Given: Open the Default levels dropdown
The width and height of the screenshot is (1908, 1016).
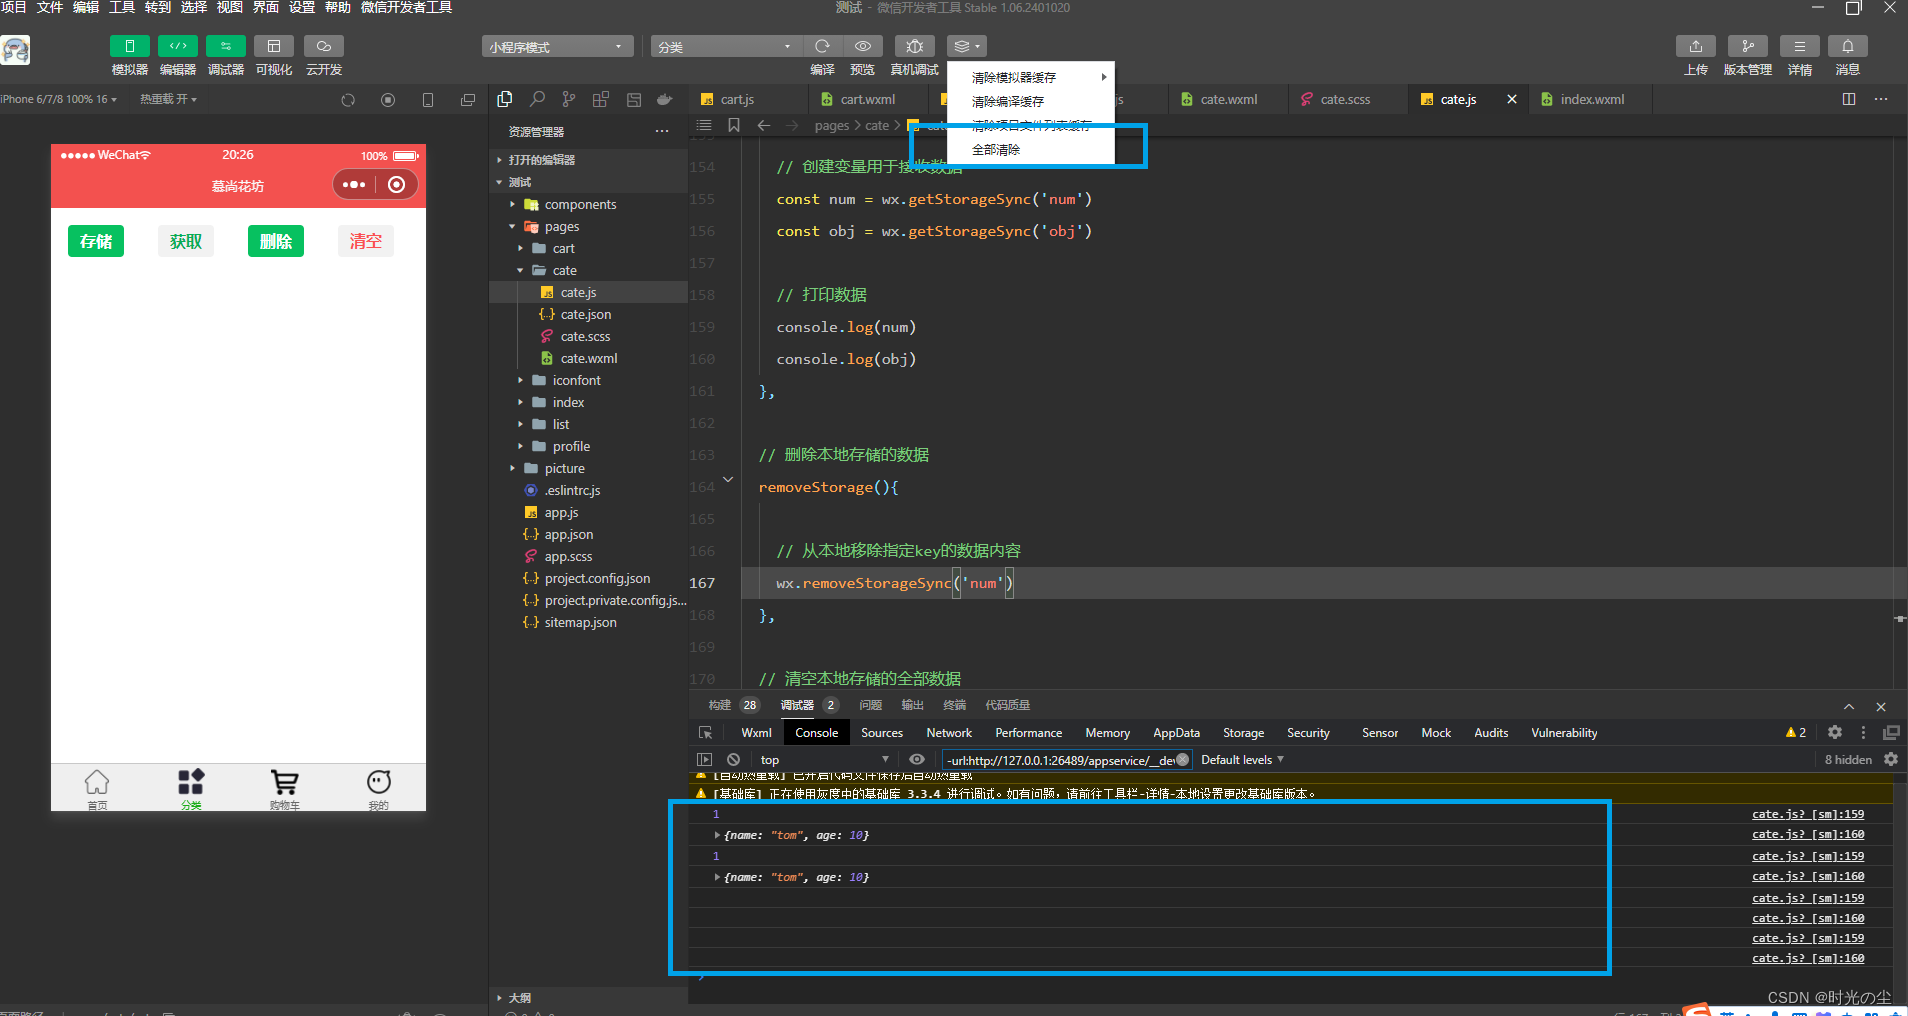Looking at the screenshot, I should [1242, 760].
